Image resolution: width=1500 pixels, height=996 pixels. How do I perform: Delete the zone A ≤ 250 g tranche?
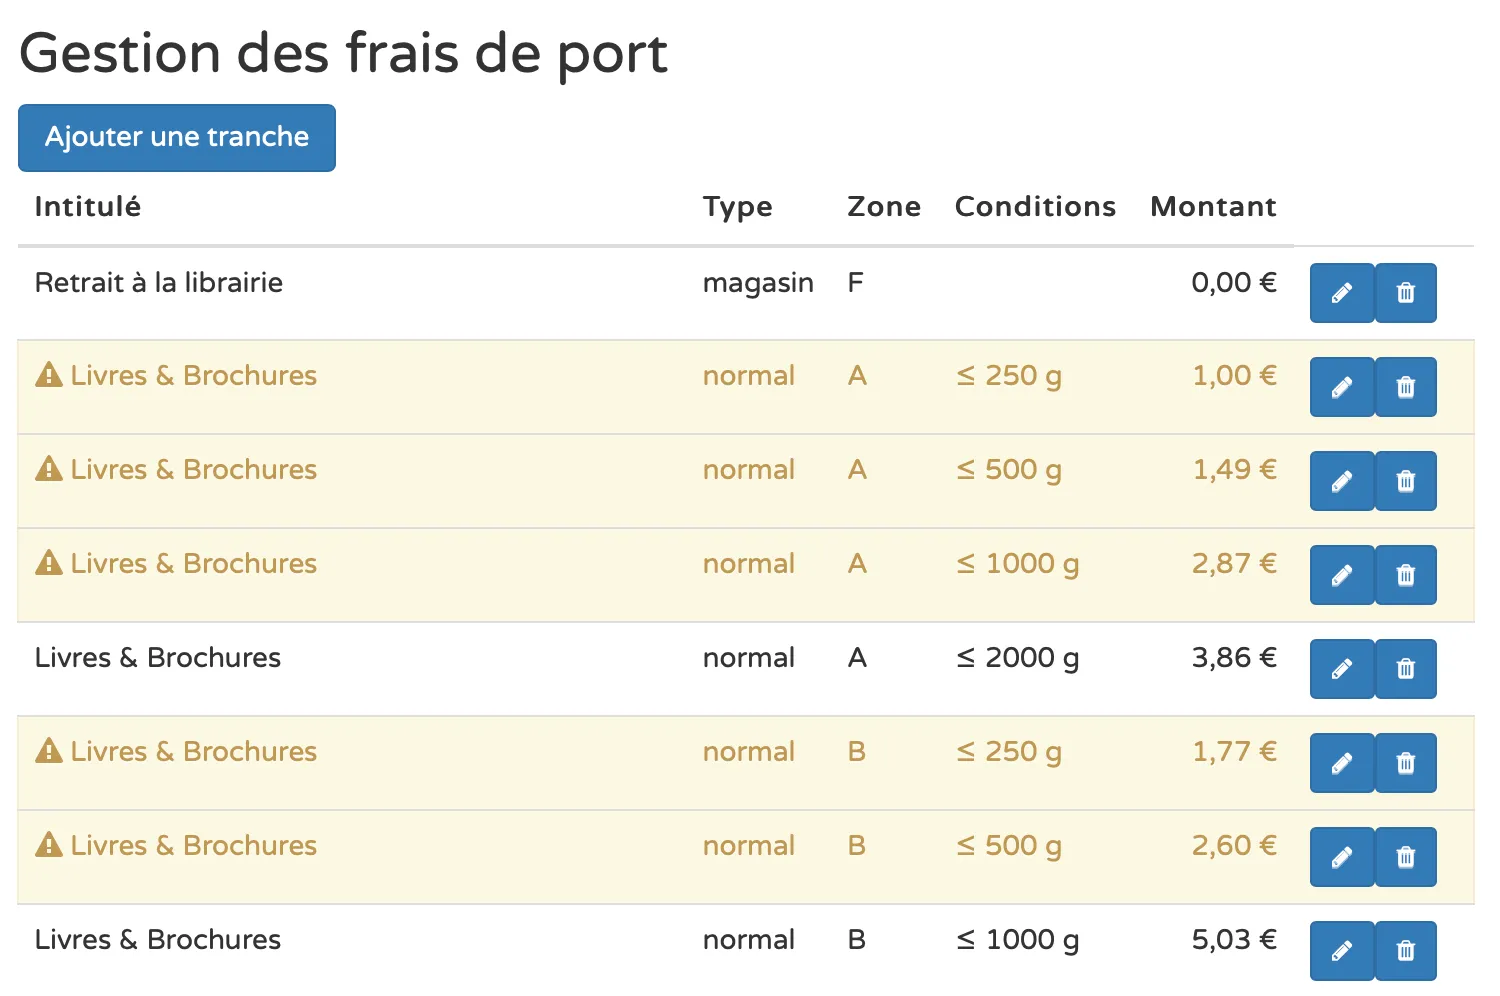click(1405, 387)
